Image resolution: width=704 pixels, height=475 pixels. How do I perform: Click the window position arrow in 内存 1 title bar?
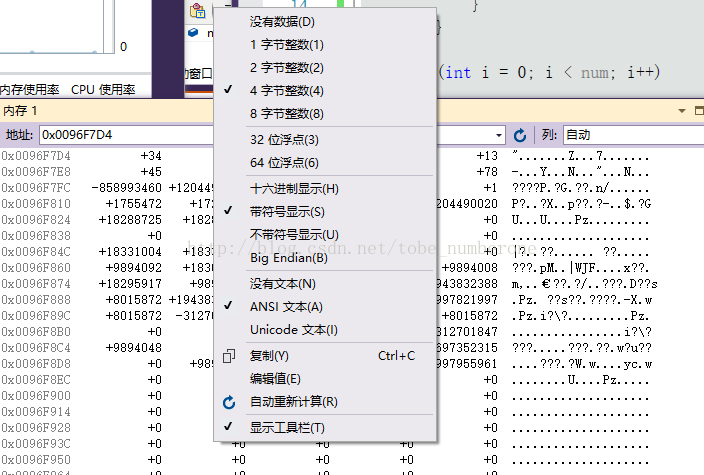682,110
